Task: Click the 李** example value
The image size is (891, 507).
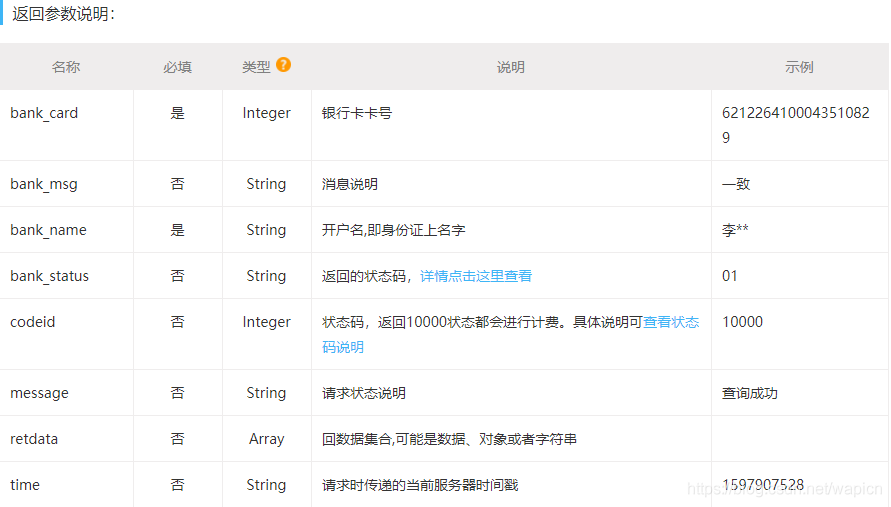Action: coord(735,230)
